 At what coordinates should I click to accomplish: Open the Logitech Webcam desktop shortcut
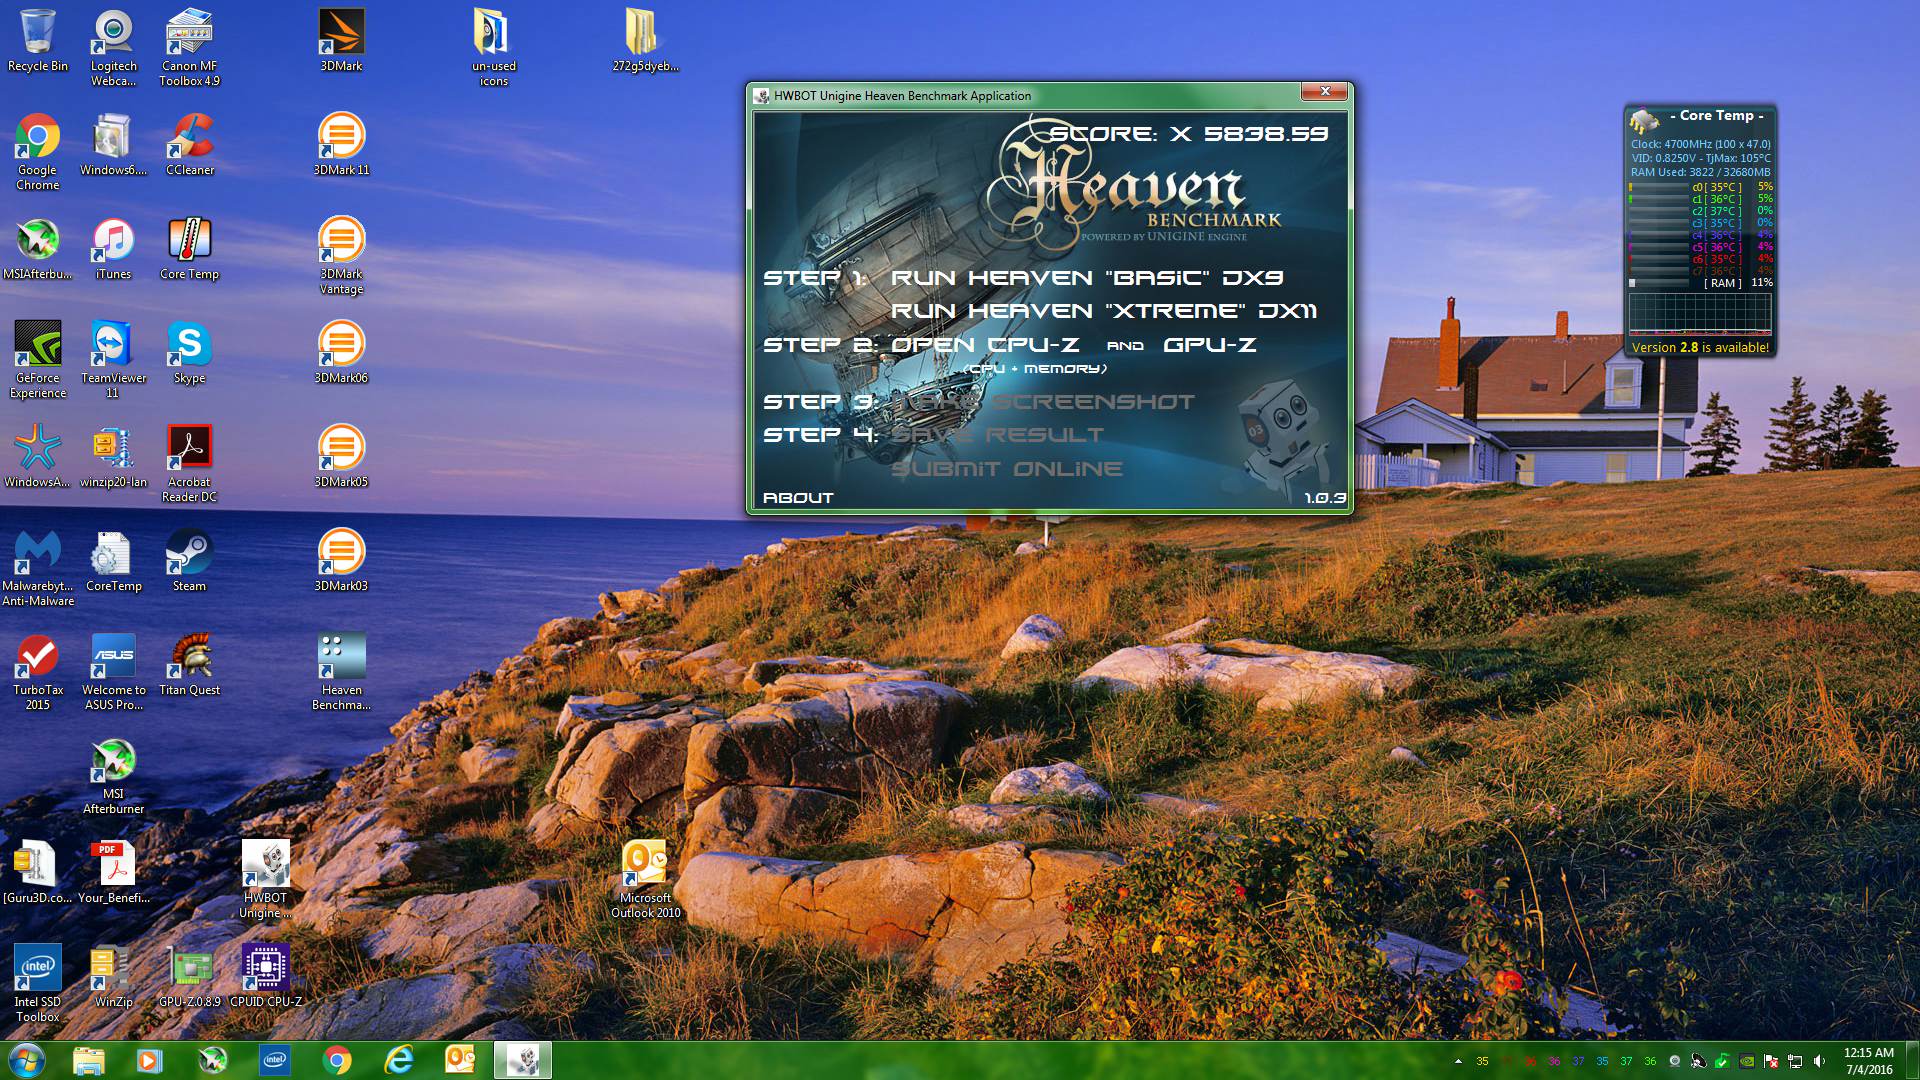coord(114,47)
